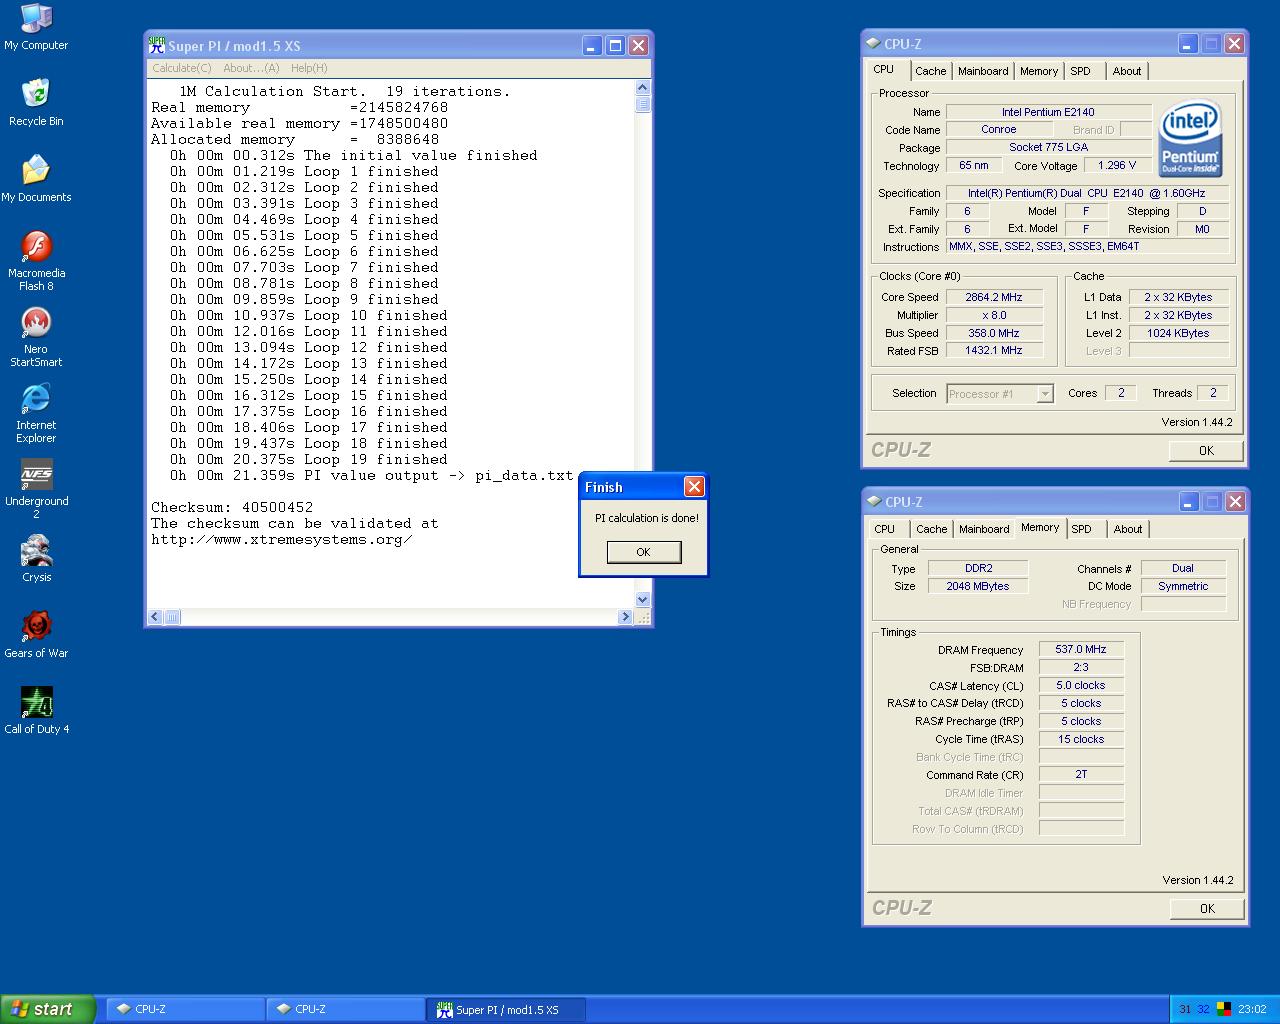The image size is (1280, 1024).
Task: Click the Core Speed 2864.2 MHz value
Action: click(x=994, y=297)
